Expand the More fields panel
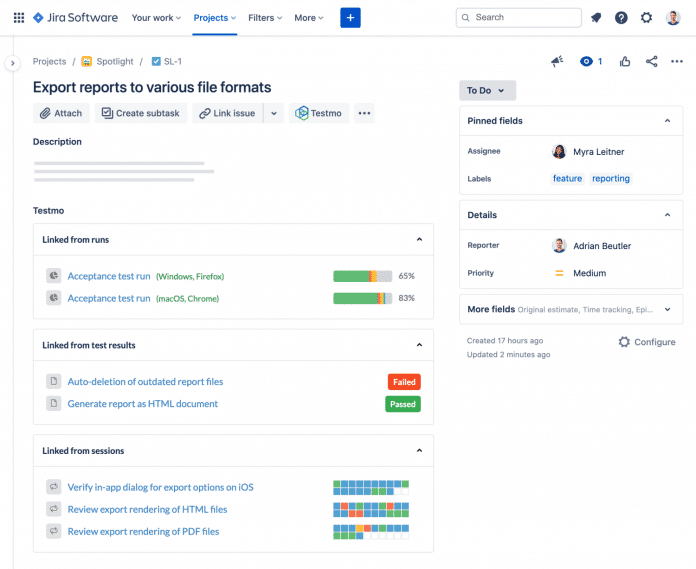This screenshot has height=569, width=696. pos(667,309)
